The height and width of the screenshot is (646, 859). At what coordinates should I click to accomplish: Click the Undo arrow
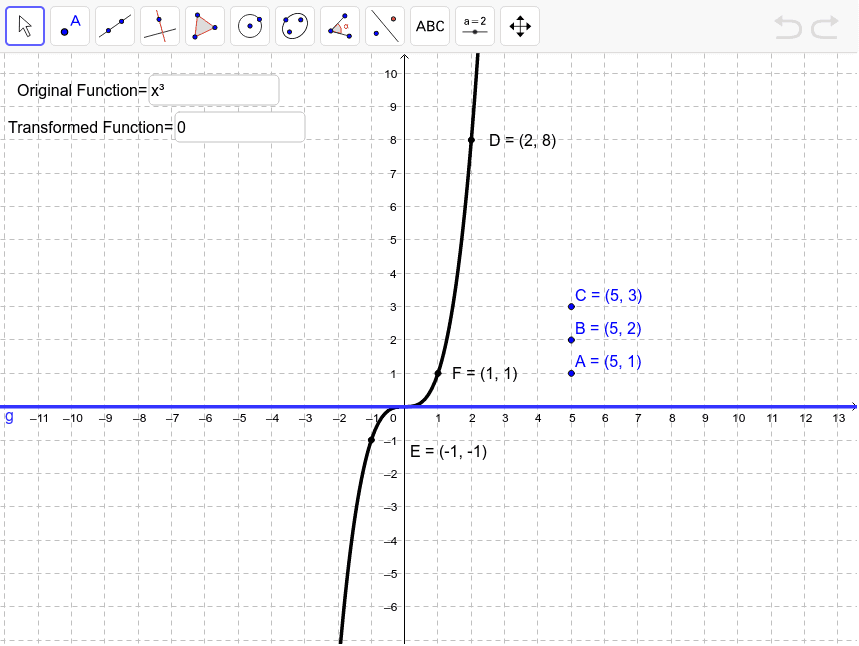point(788,27)
